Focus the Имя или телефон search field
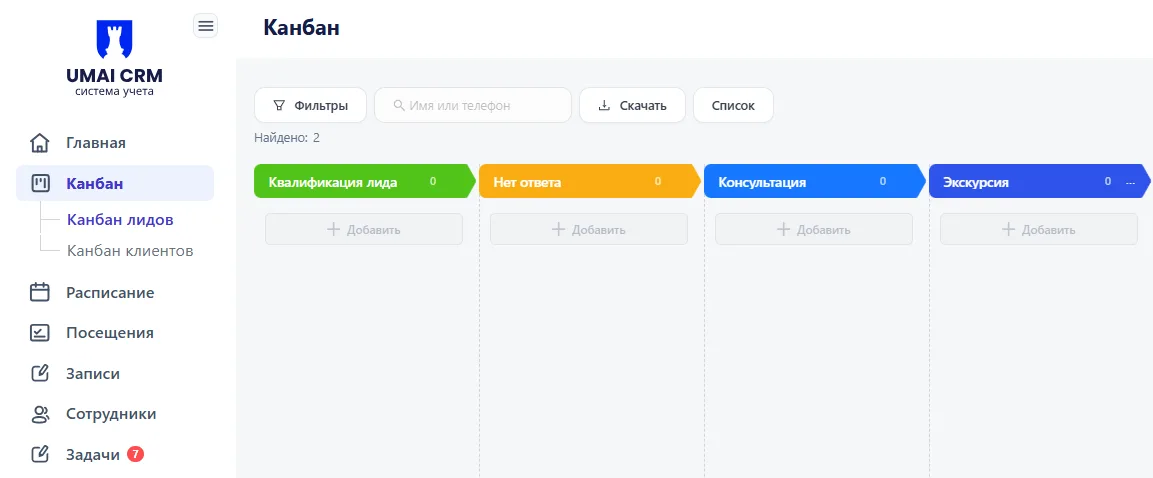1153x478 pixels. coord(473,105)
